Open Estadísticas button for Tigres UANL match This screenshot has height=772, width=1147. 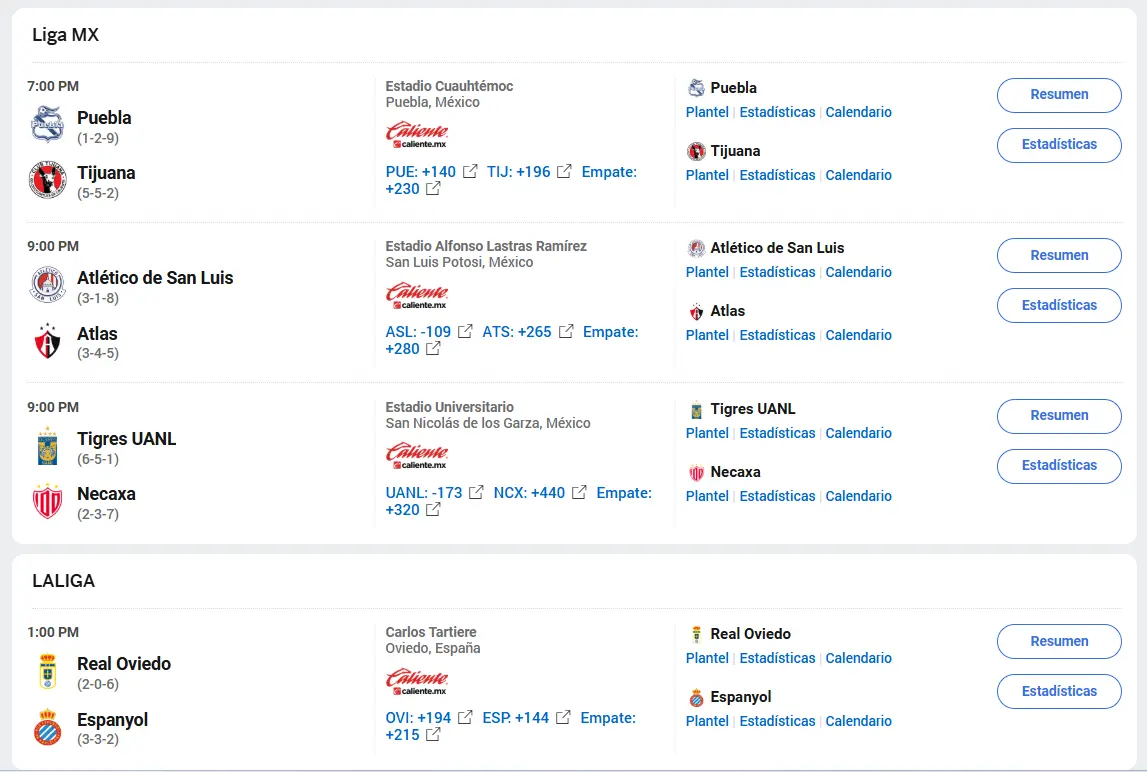1059,466
